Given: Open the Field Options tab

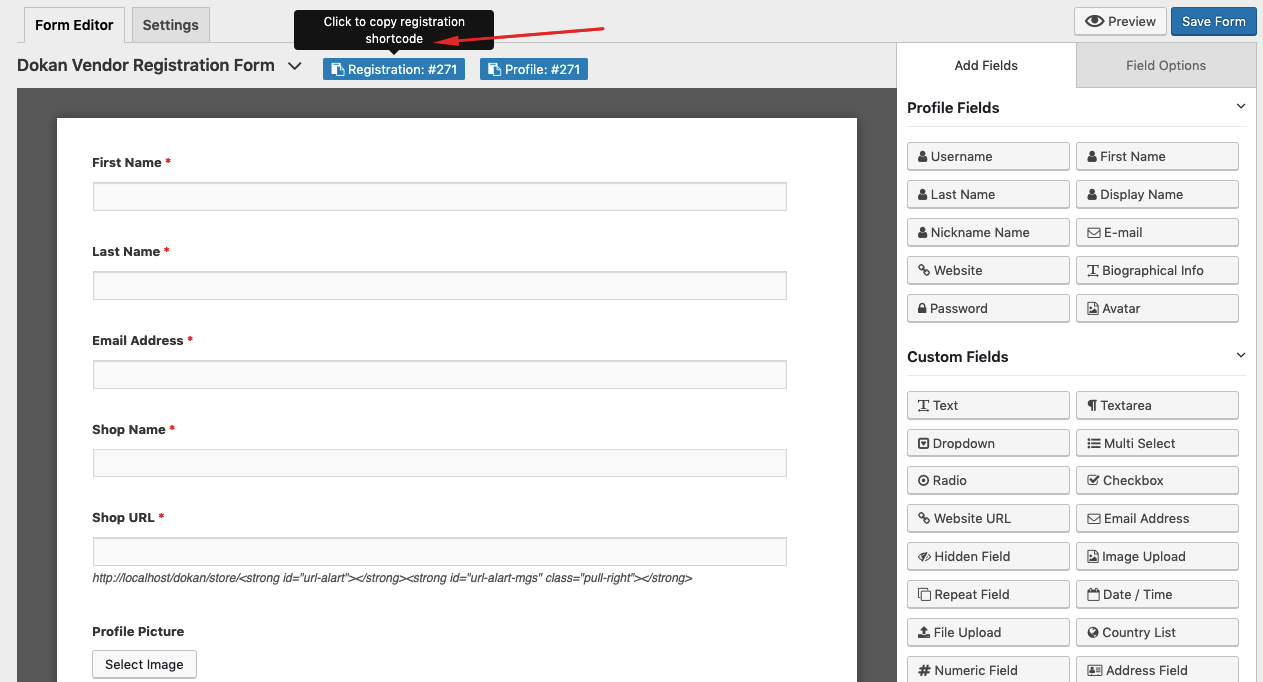Looking at the screenshot, I should (x=1166, y=66).
